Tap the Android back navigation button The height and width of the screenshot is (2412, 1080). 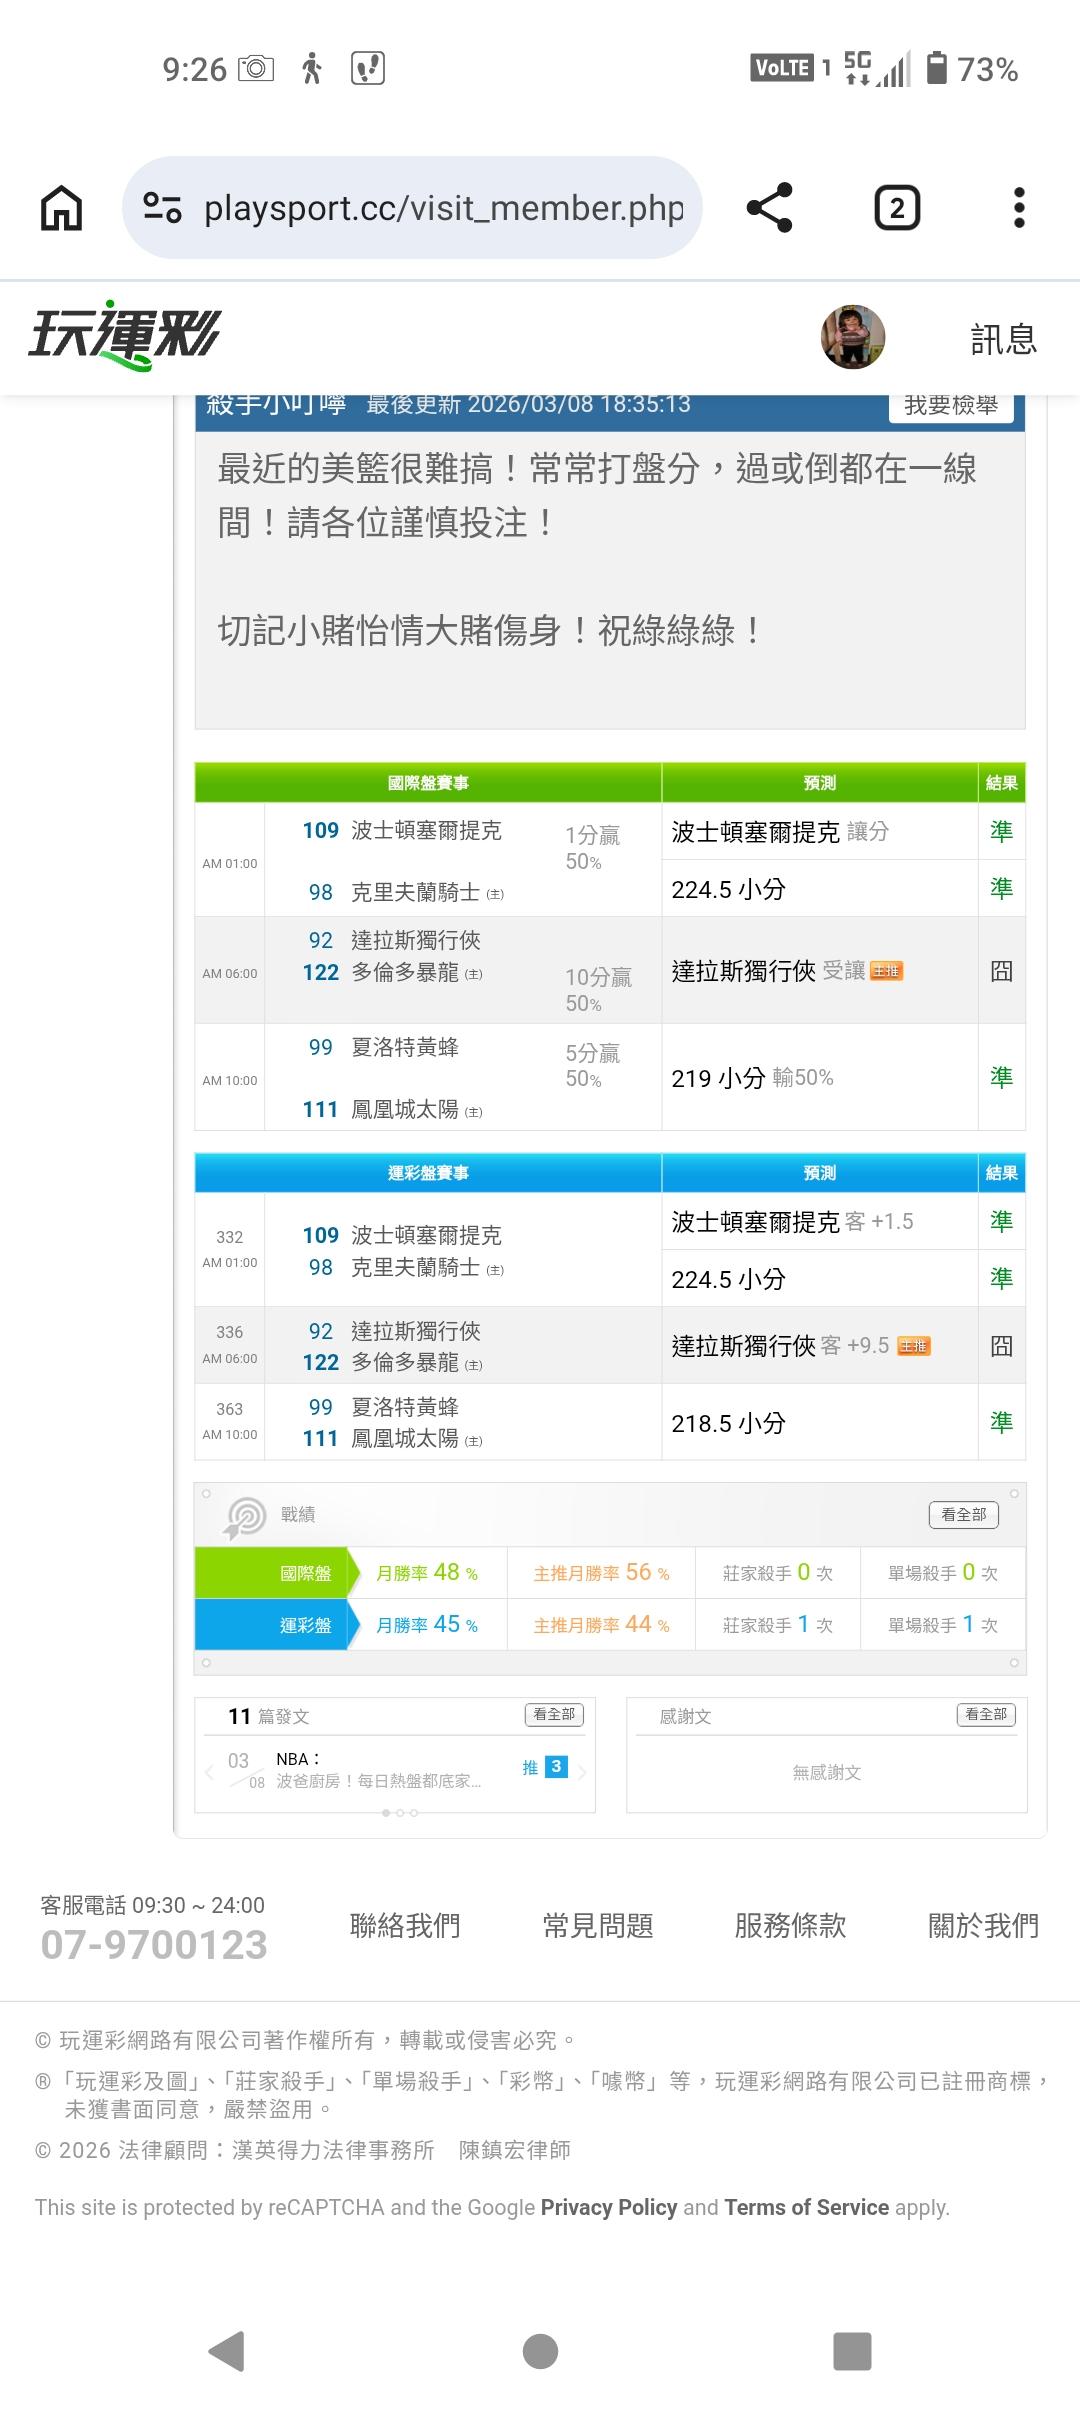[227, 2351]
